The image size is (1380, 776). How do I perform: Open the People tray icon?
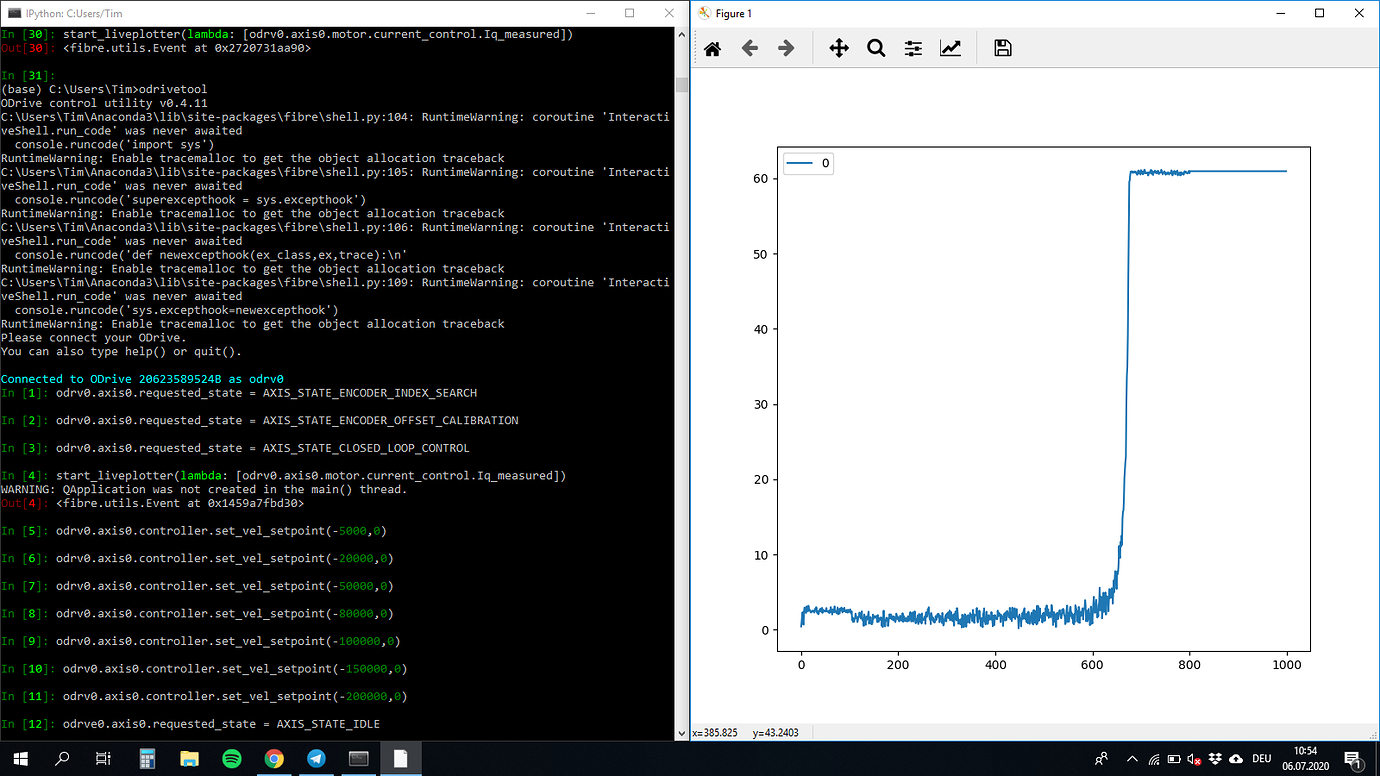(1101, 759)
